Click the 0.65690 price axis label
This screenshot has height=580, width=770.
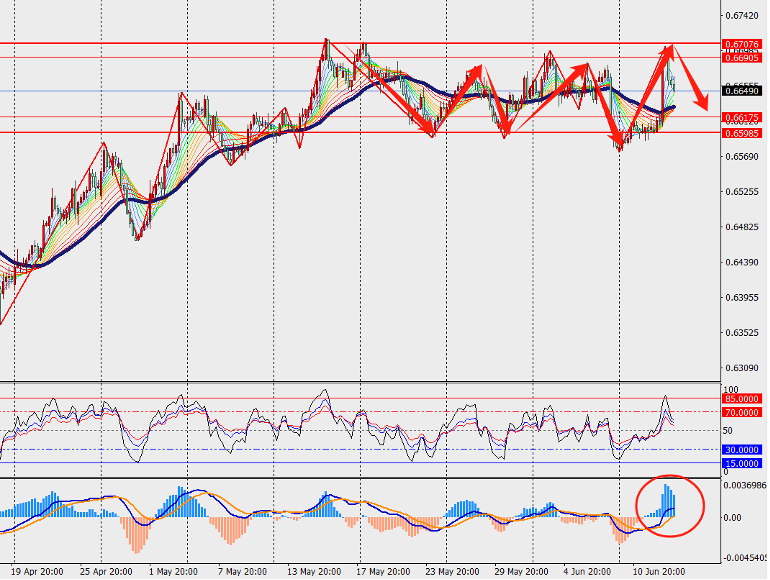coord(742,157)
